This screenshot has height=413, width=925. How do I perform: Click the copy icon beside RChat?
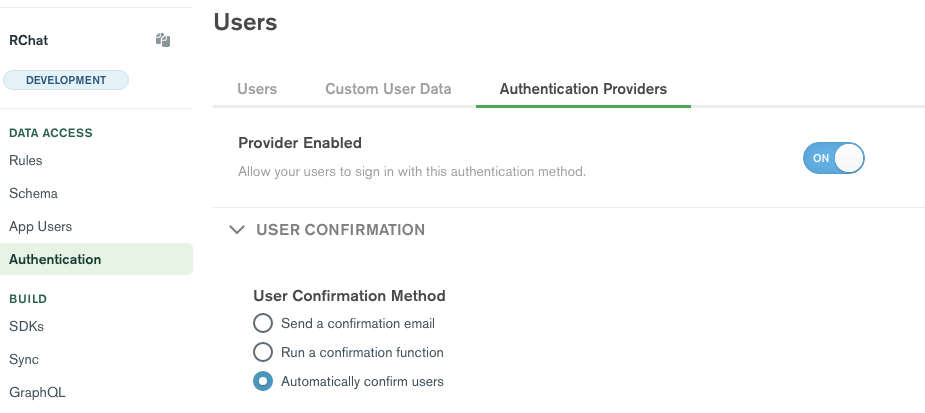click(x=163, y=41)
